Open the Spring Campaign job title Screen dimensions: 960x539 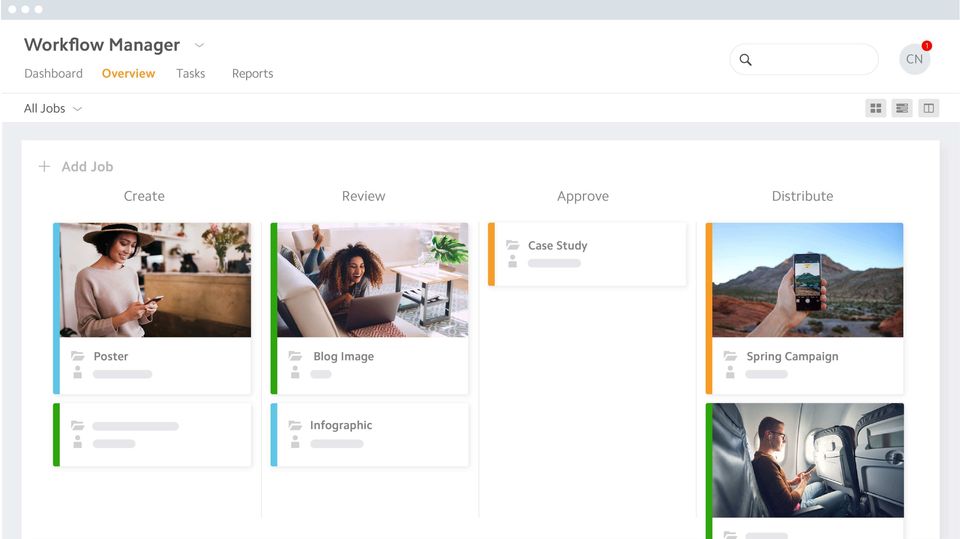792,356
